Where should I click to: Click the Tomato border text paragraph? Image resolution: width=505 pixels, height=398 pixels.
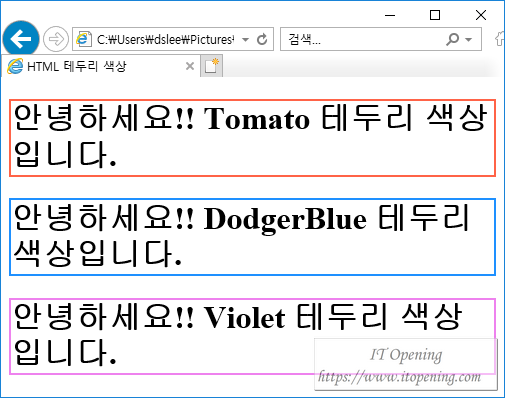coord(252,138)
